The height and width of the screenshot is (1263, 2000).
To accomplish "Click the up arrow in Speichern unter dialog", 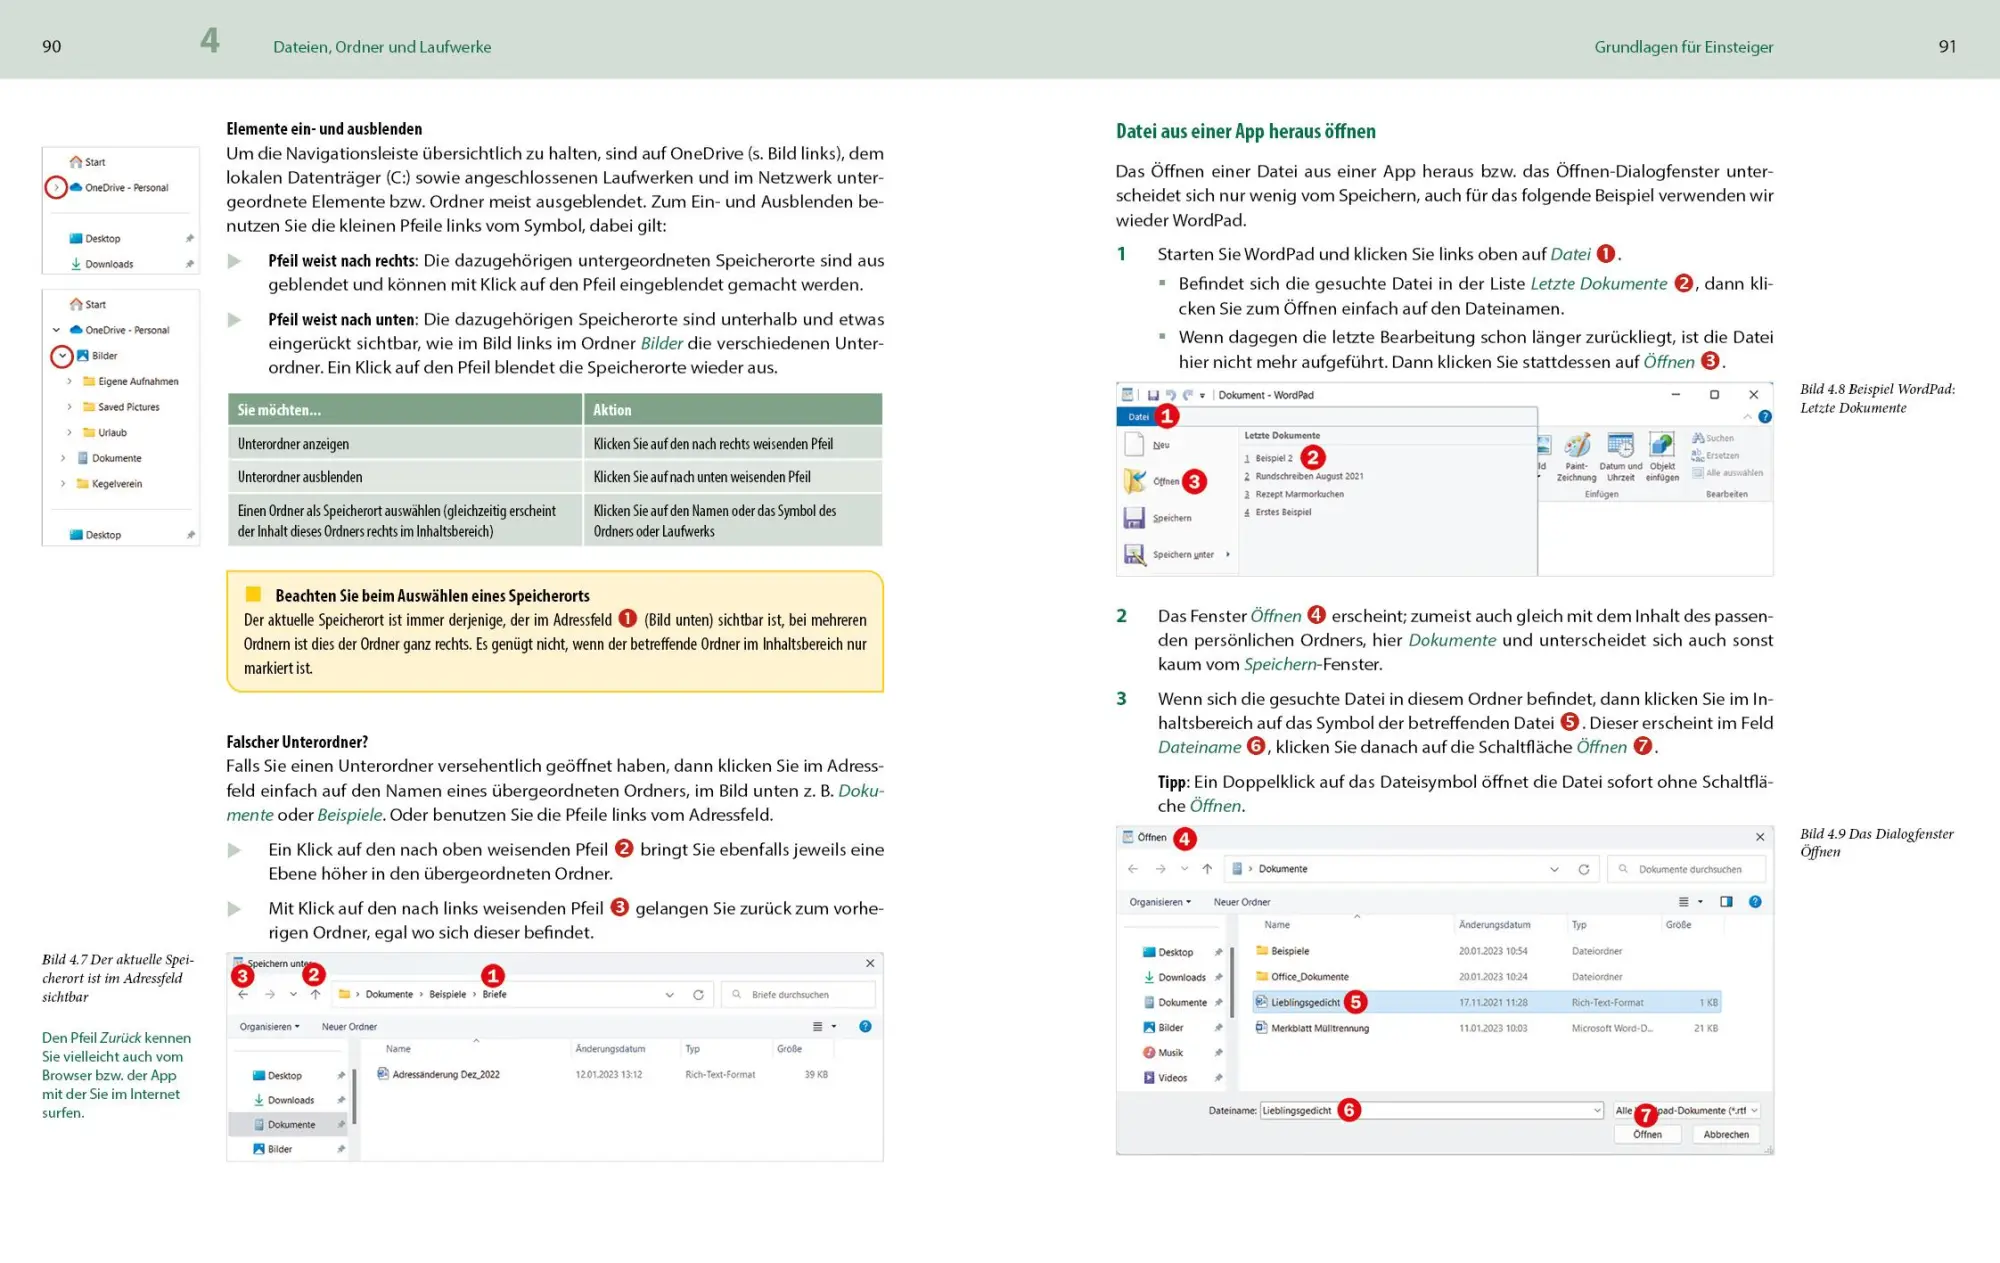I will 315,995.
